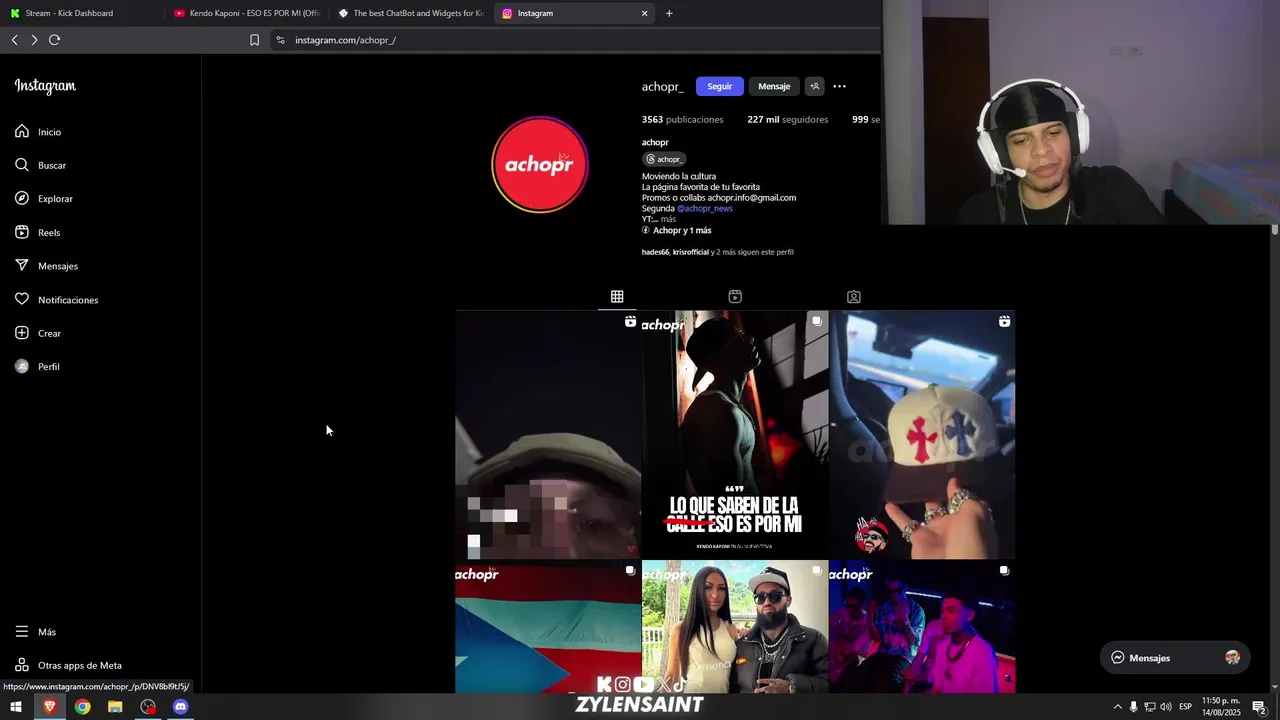1280x720 pixels.
Task: Click the Brave browser taskbar icon
Action: point(50,707)
